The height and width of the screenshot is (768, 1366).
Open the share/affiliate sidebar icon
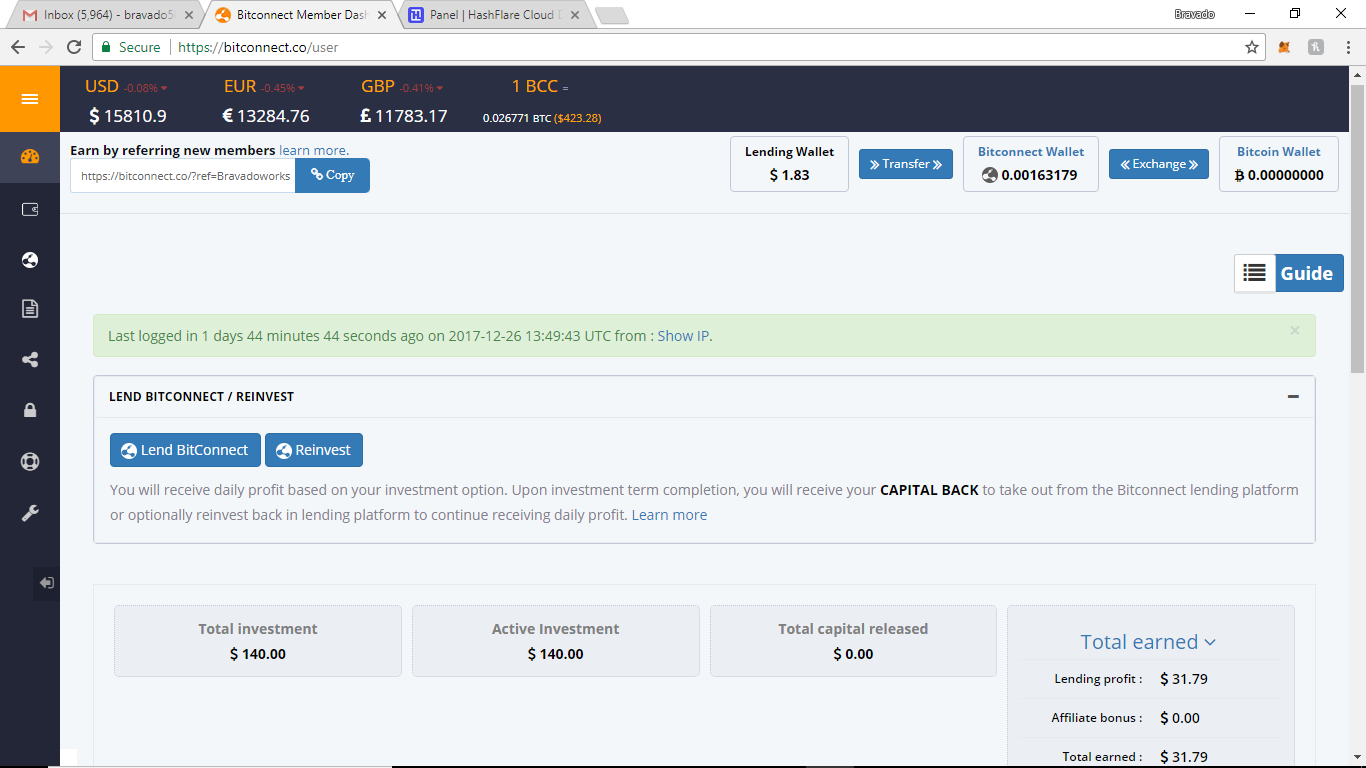tap(30, 360)
